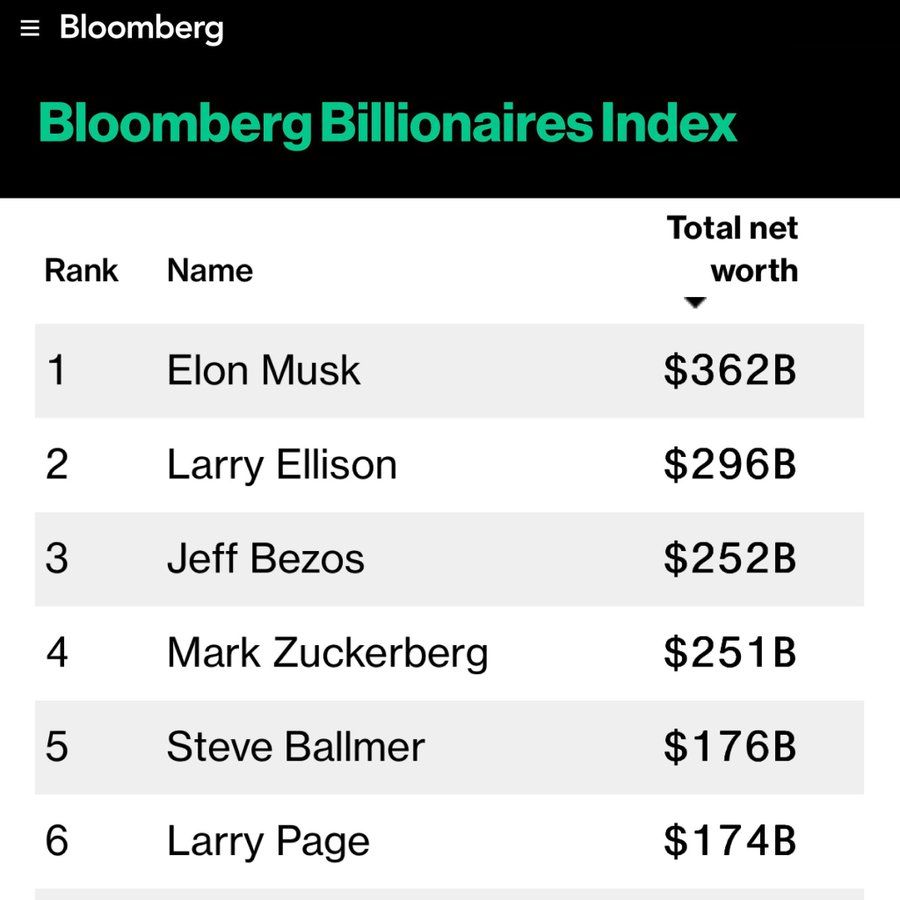Click rank number 5 in the table
The height and width of the screenshot is (900, 900).
(57, 747)
